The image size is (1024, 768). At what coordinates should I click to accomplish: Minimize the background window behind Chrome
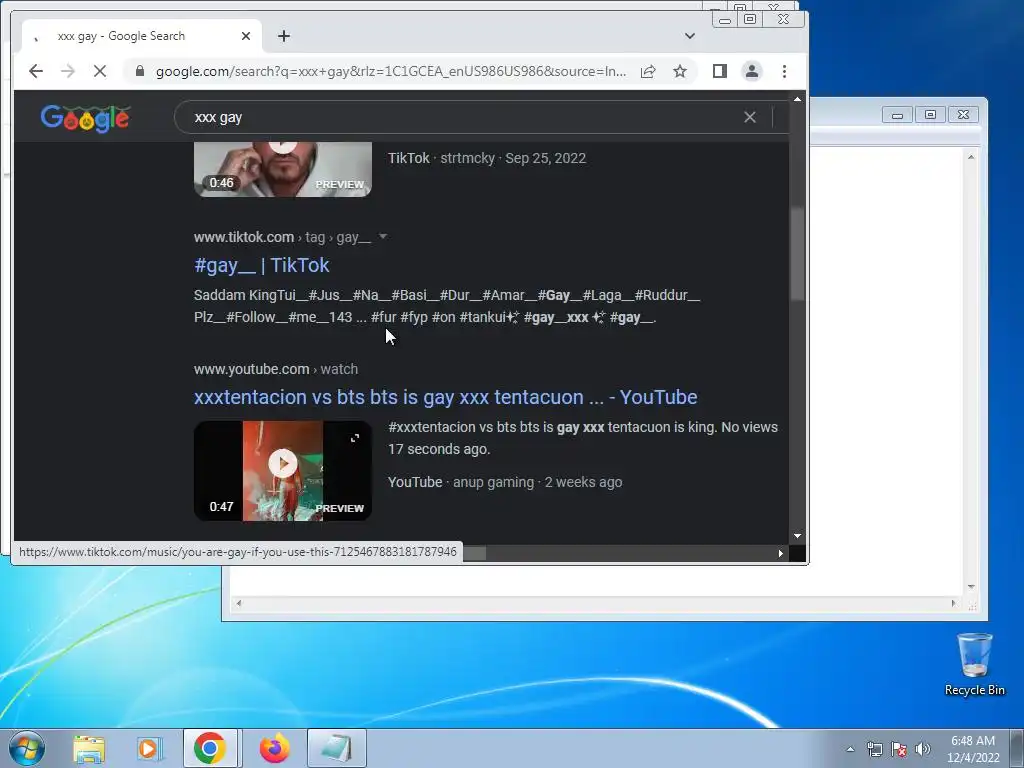pyautogui.click(x=897, y=115)
